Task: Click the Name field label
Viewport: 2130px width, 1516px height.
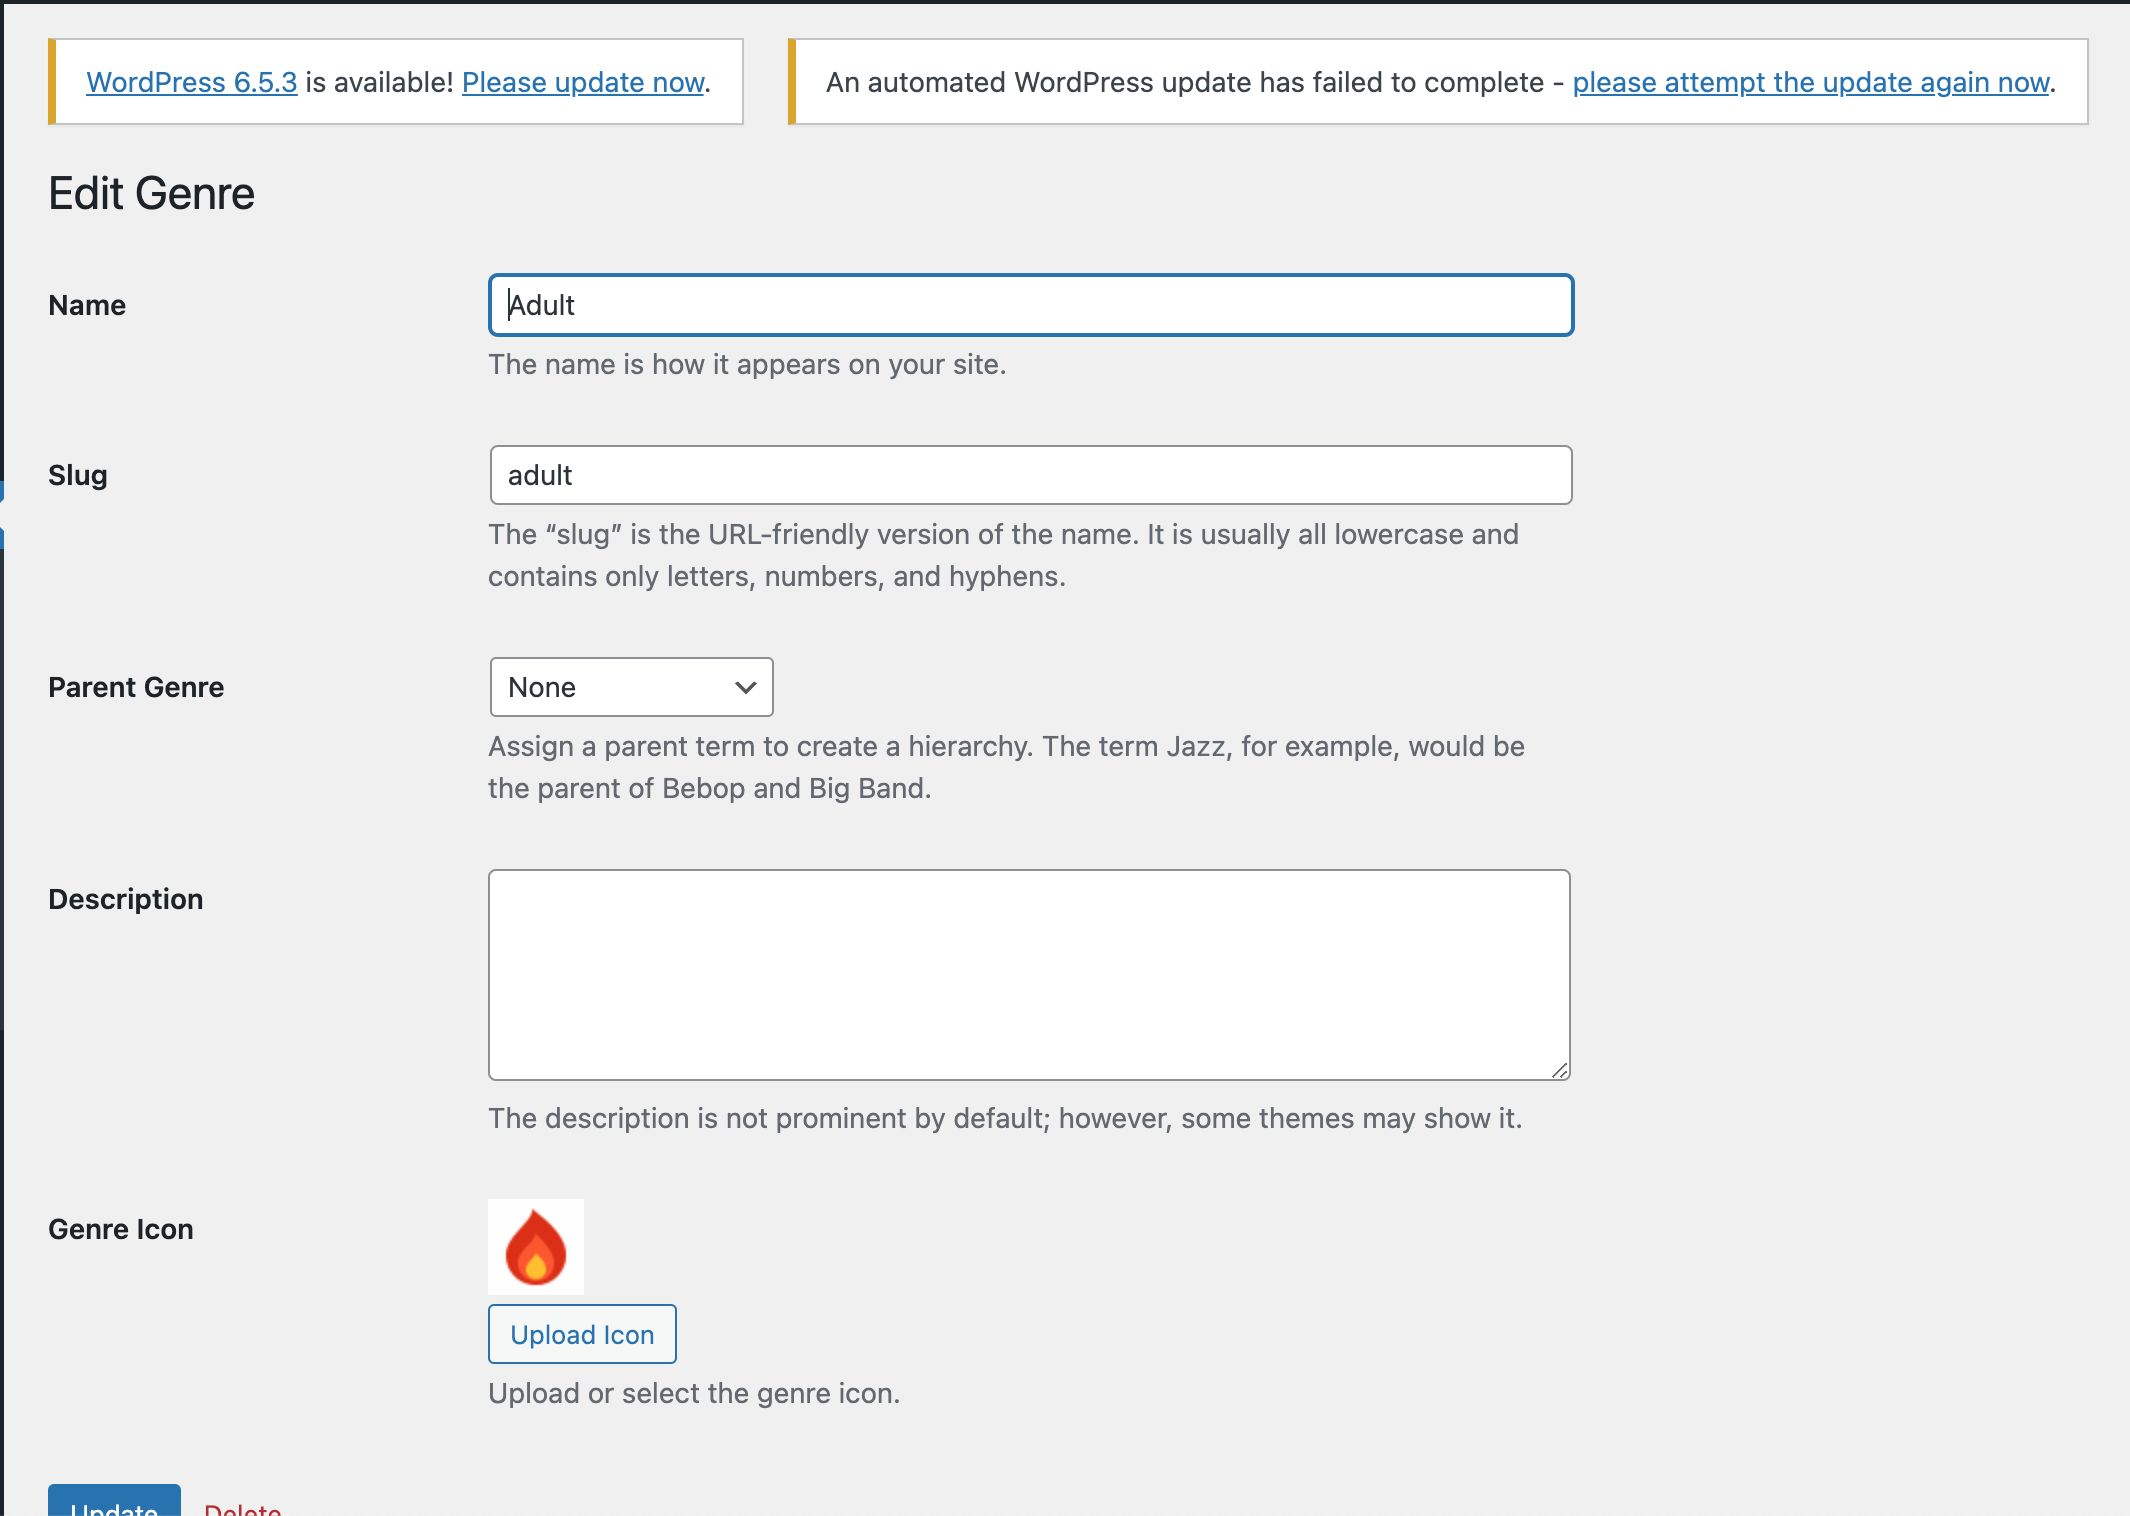Action: point(87,305)
